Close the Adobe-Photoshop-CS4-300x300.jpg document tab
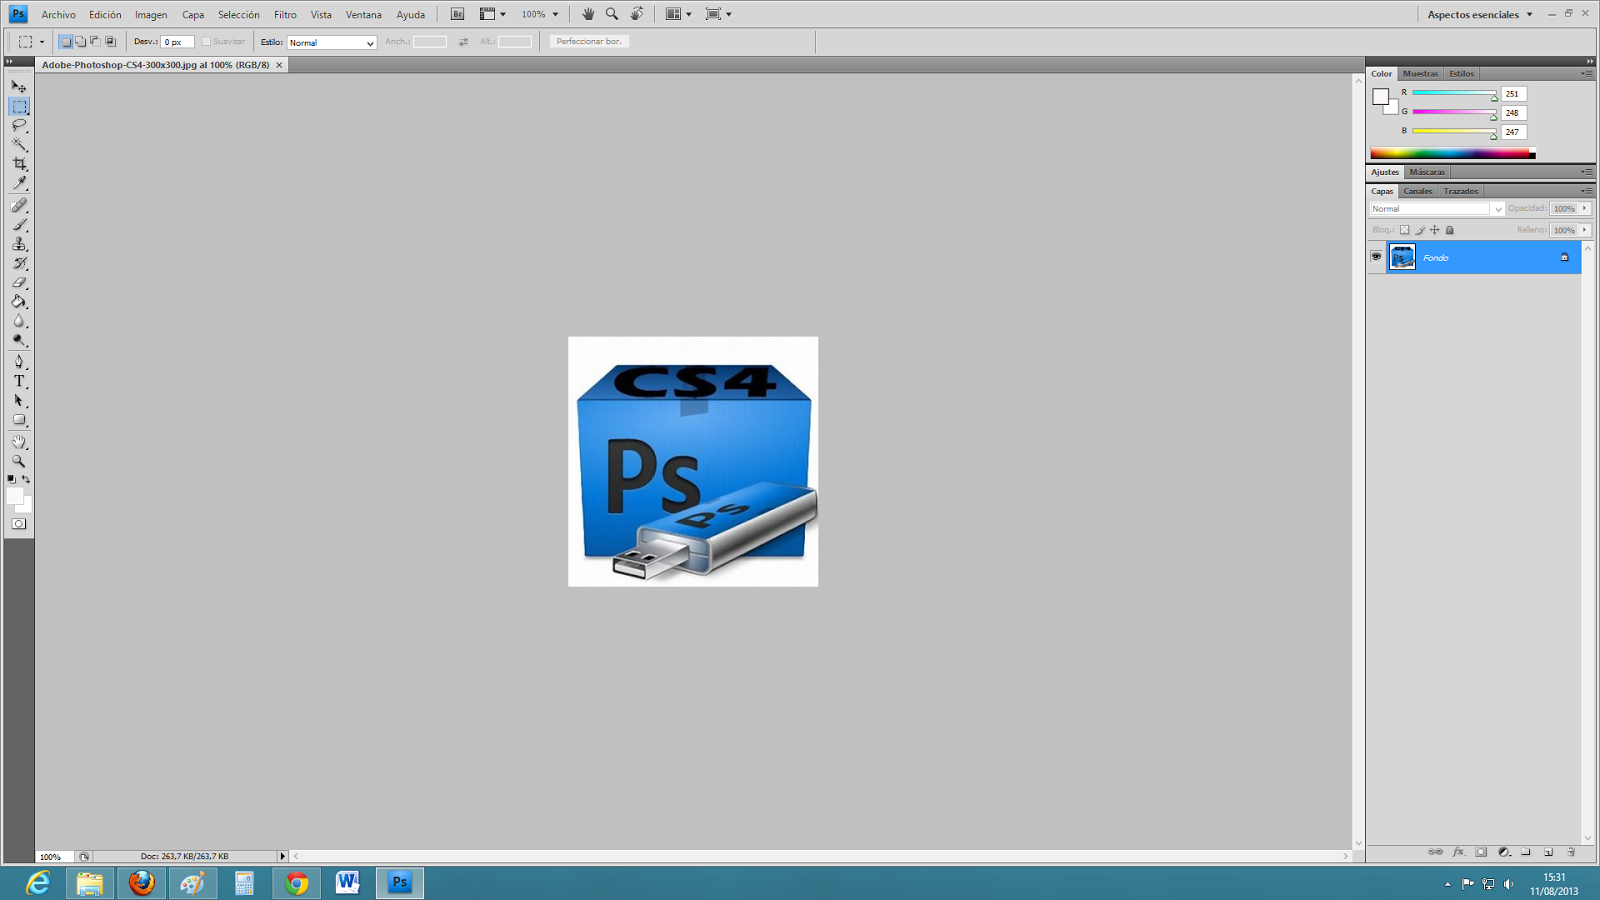 click(279, 65)
